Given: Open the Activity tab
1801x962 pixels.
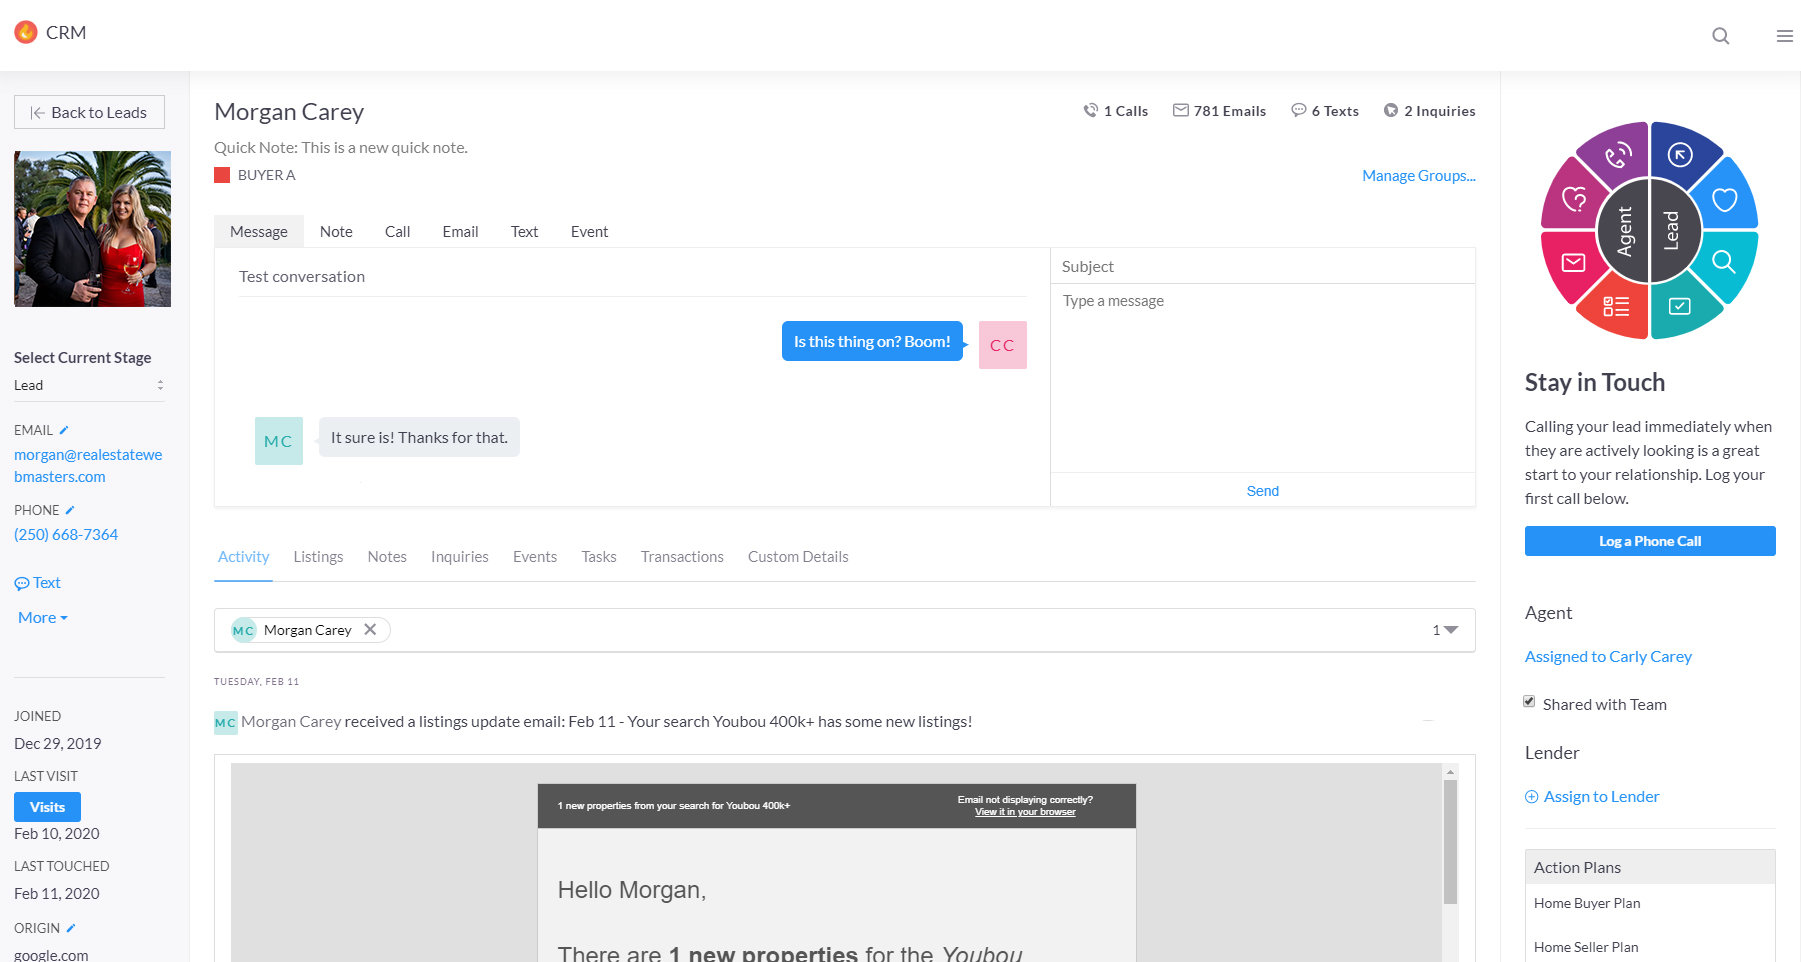Looking at the screenshot, I should pyautogui.click(x=244, y=557).
